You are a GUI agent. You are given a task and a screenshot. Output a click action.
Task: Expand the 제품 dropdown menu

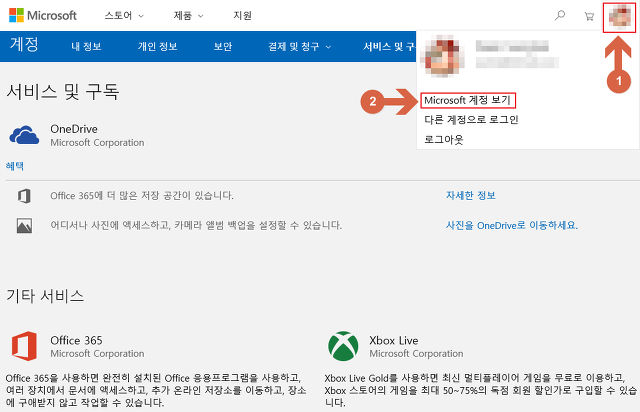188,16
